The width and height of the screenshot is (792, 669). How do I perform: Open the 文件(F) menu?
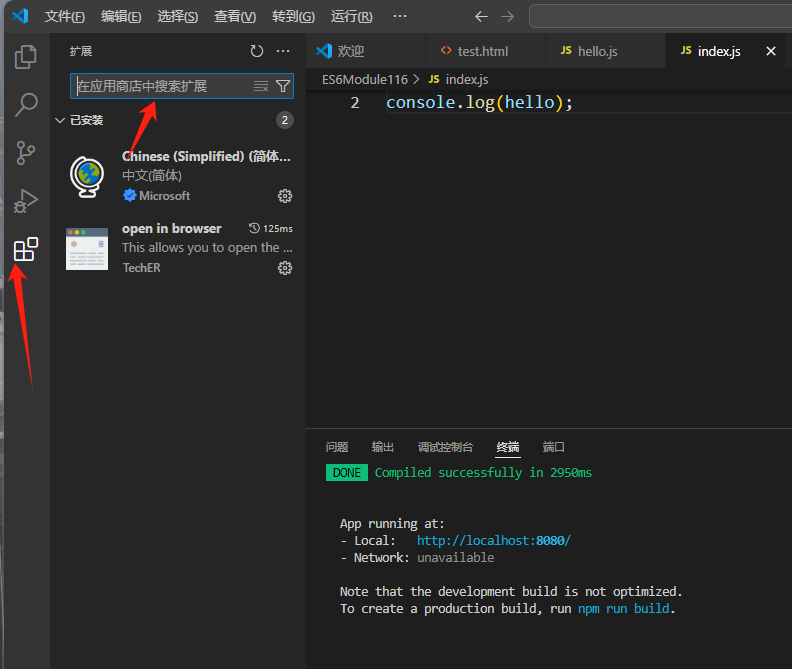pyautogui.click(x=65, y=17)
